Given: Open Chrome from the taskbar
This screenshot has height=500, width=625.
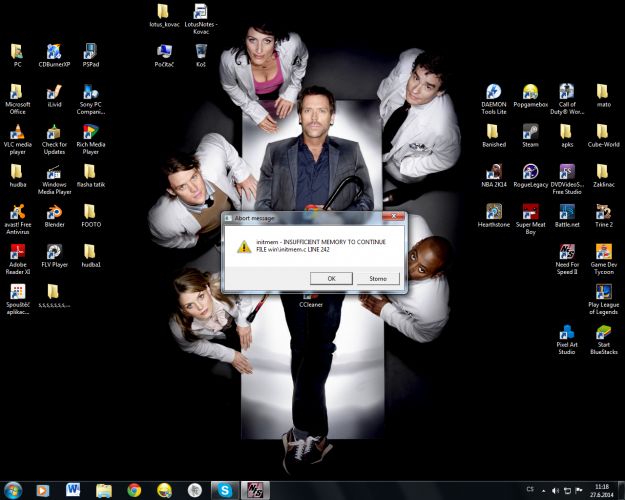Looking at the screenshot, I should 134,490.
